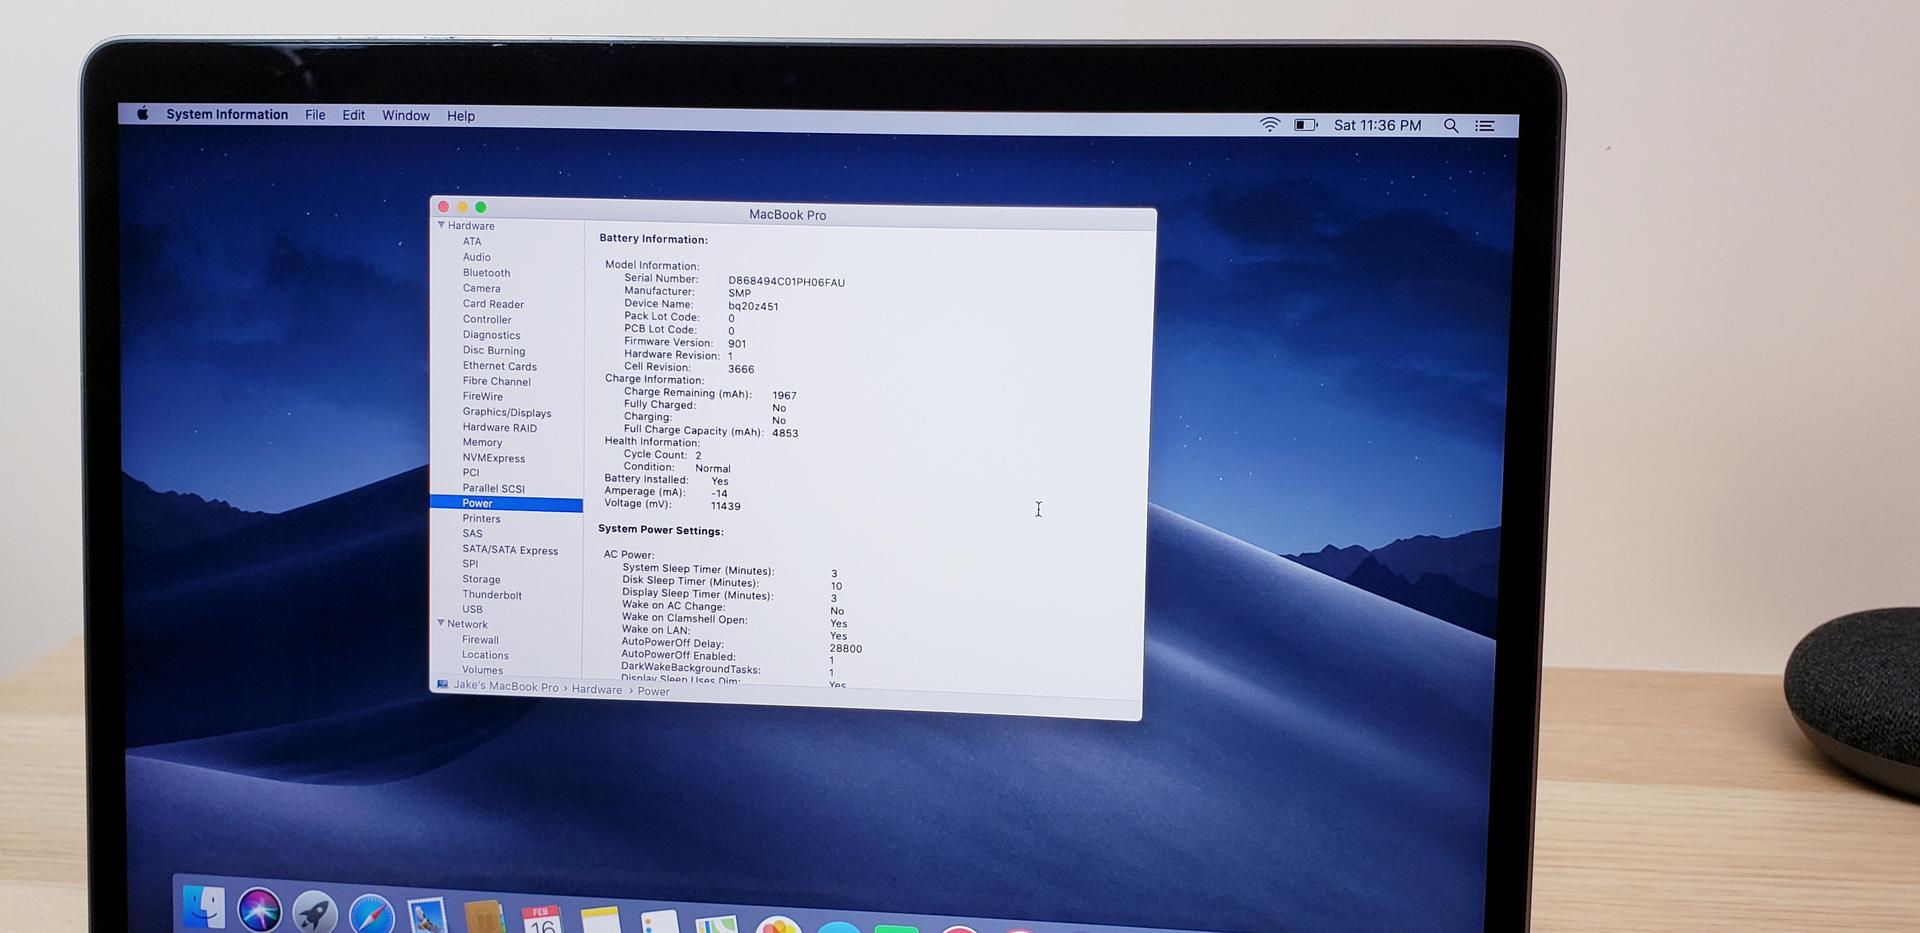Collapse the Hardware section triangle

click(441, 225)
